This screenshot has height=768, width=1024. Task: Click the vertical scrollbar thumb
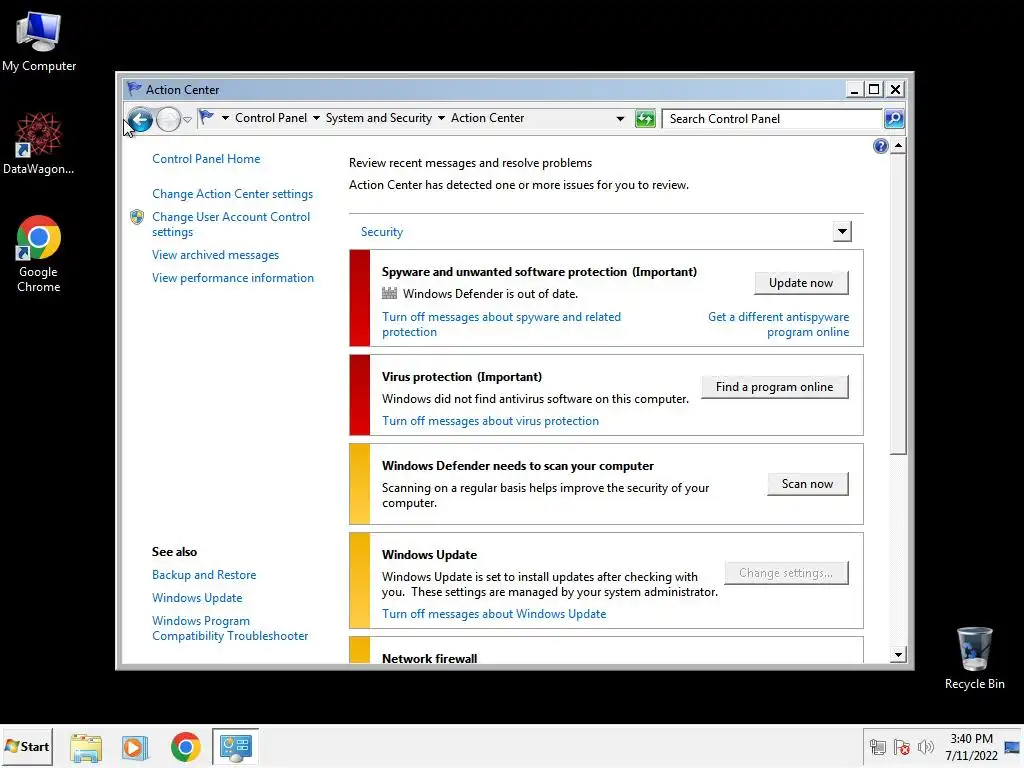click(x=899, y=304)
